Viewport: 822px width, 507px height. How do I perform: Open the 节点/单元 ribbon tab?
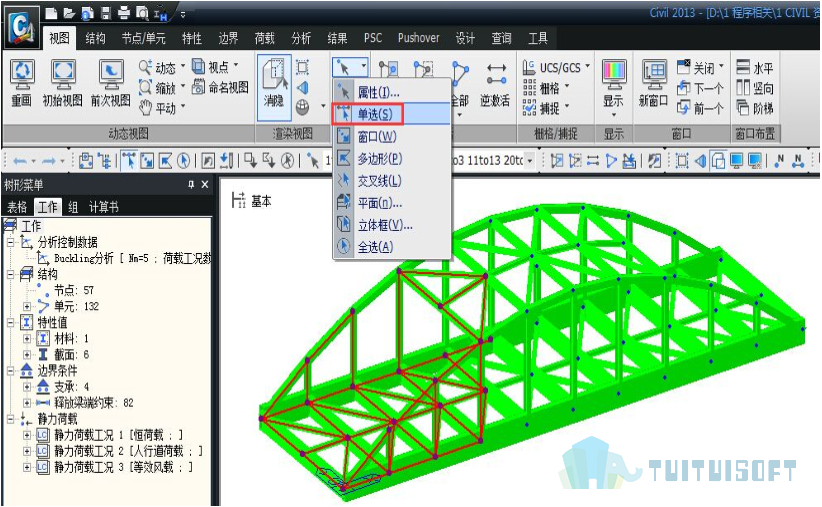click(143, 38)
